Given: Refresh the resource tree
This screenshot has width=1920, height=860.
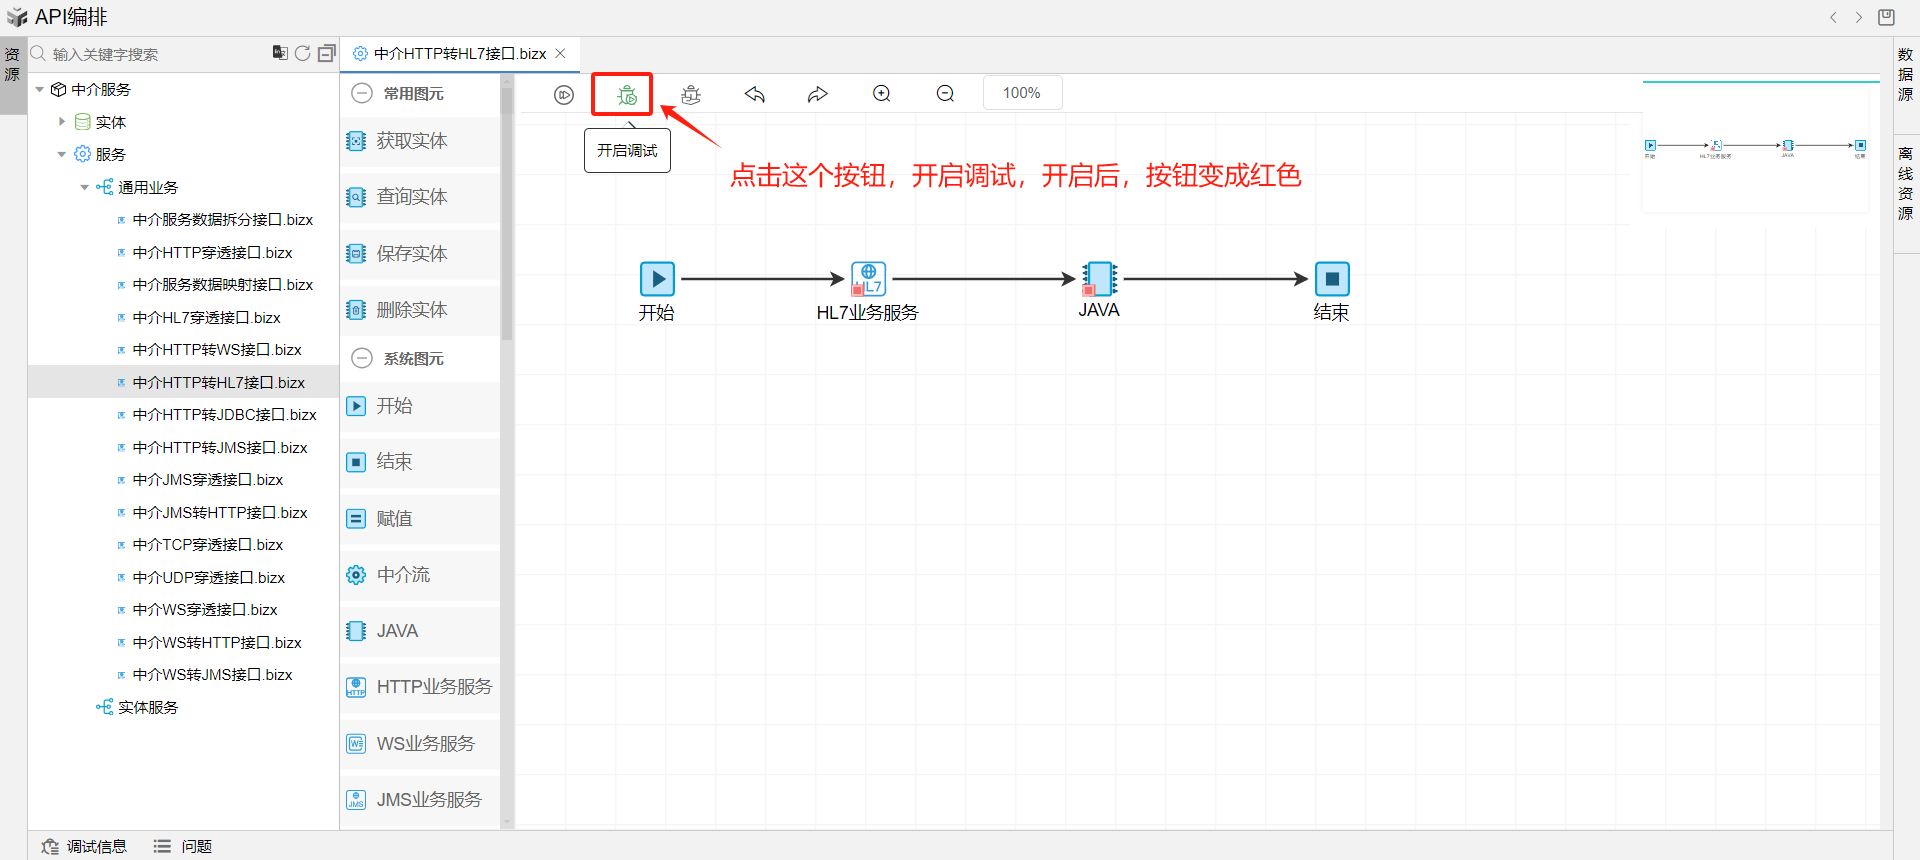Looking at the screenshot, I should [303, 53].
